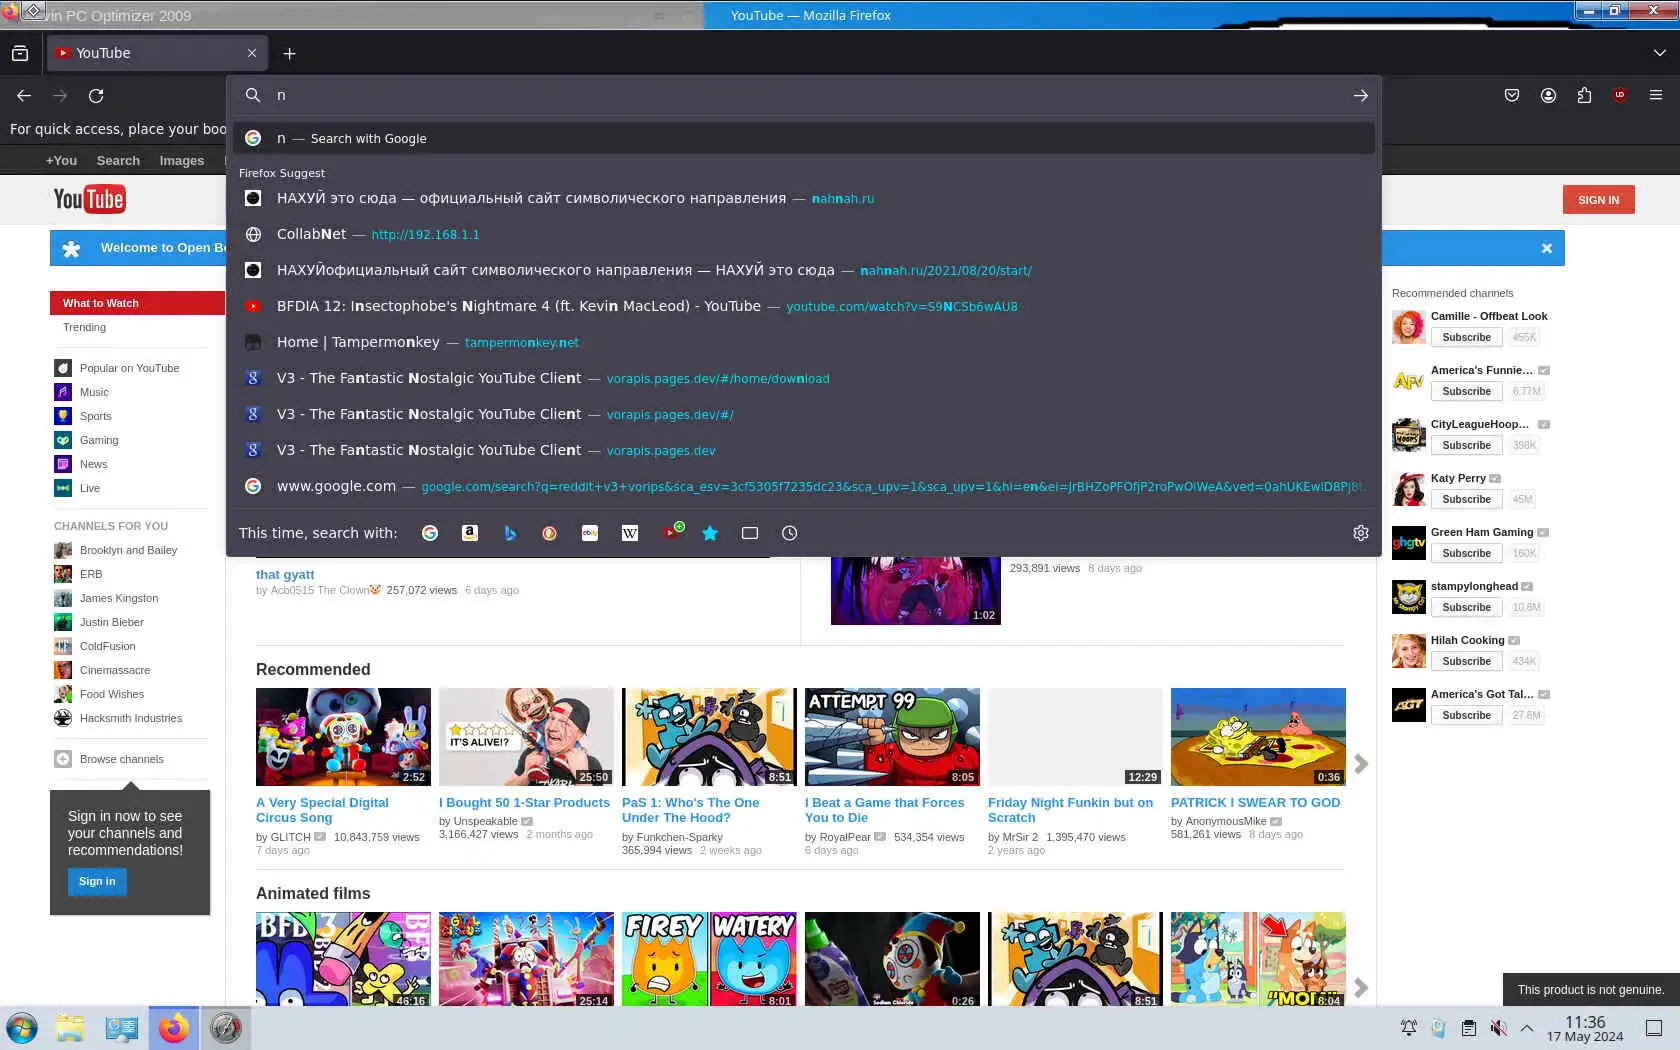This screenshot has width=1680, height=1050.
Task: Open the Windows Start orb
Action: [x=21, y=1028]
